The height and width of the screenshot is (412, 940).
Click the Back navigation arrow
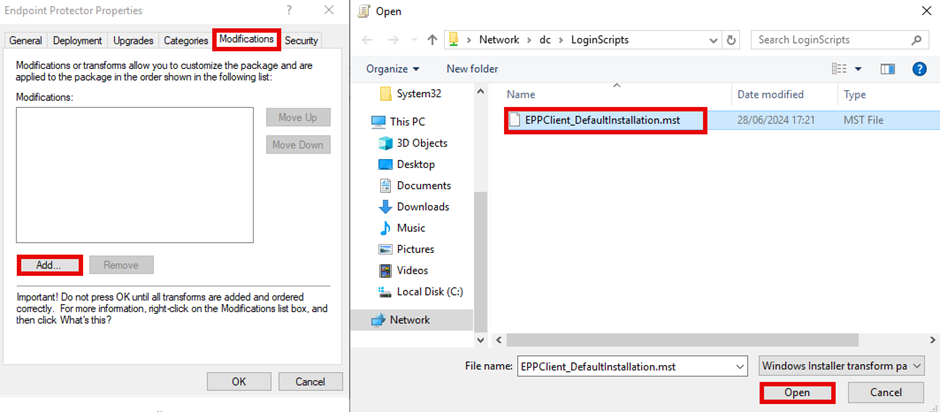click(x=367, y=40)
